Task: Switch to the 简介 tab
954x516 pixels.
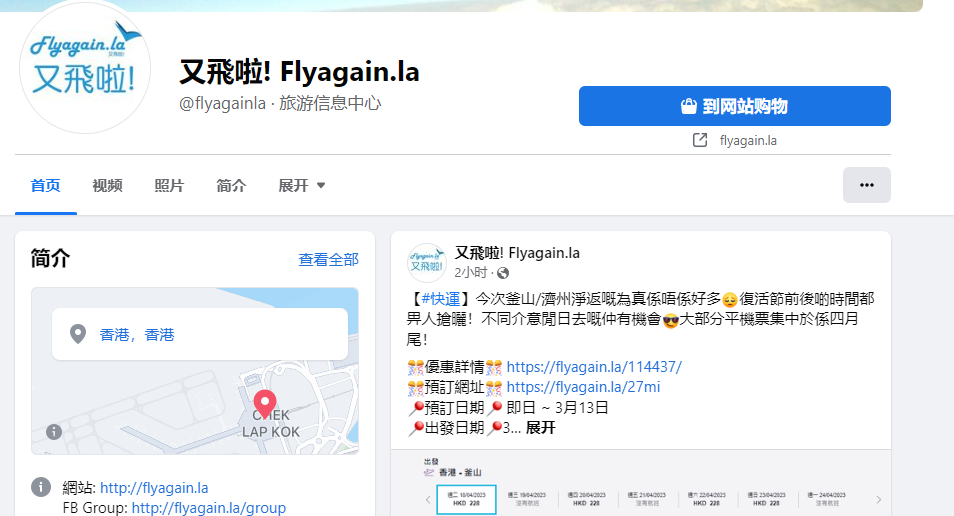Action: click(x=231, y=186)
